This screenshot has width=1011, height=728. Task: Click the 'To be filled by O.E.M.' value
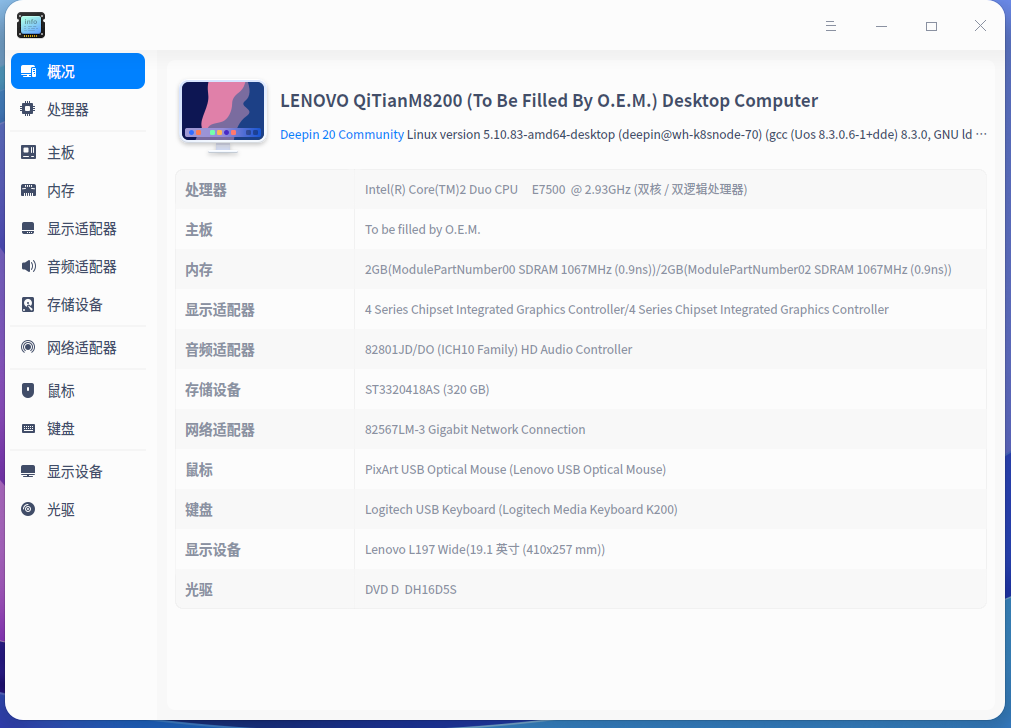[x=422, y=230]
